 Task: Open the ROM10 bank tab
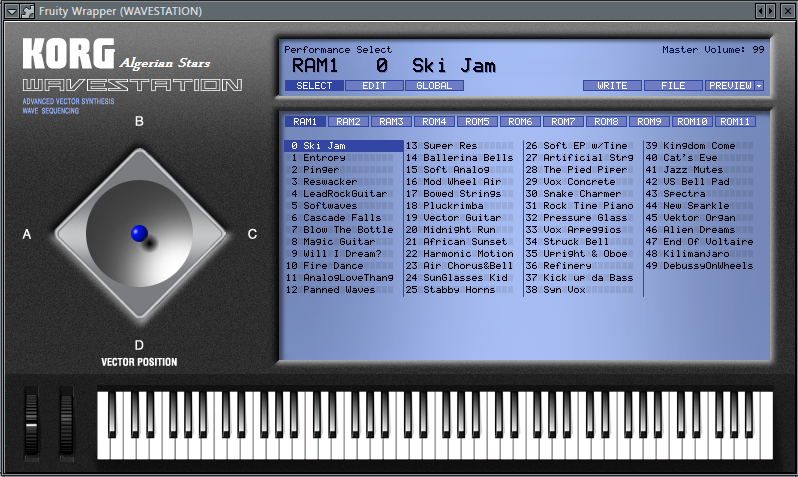(692, 122)
